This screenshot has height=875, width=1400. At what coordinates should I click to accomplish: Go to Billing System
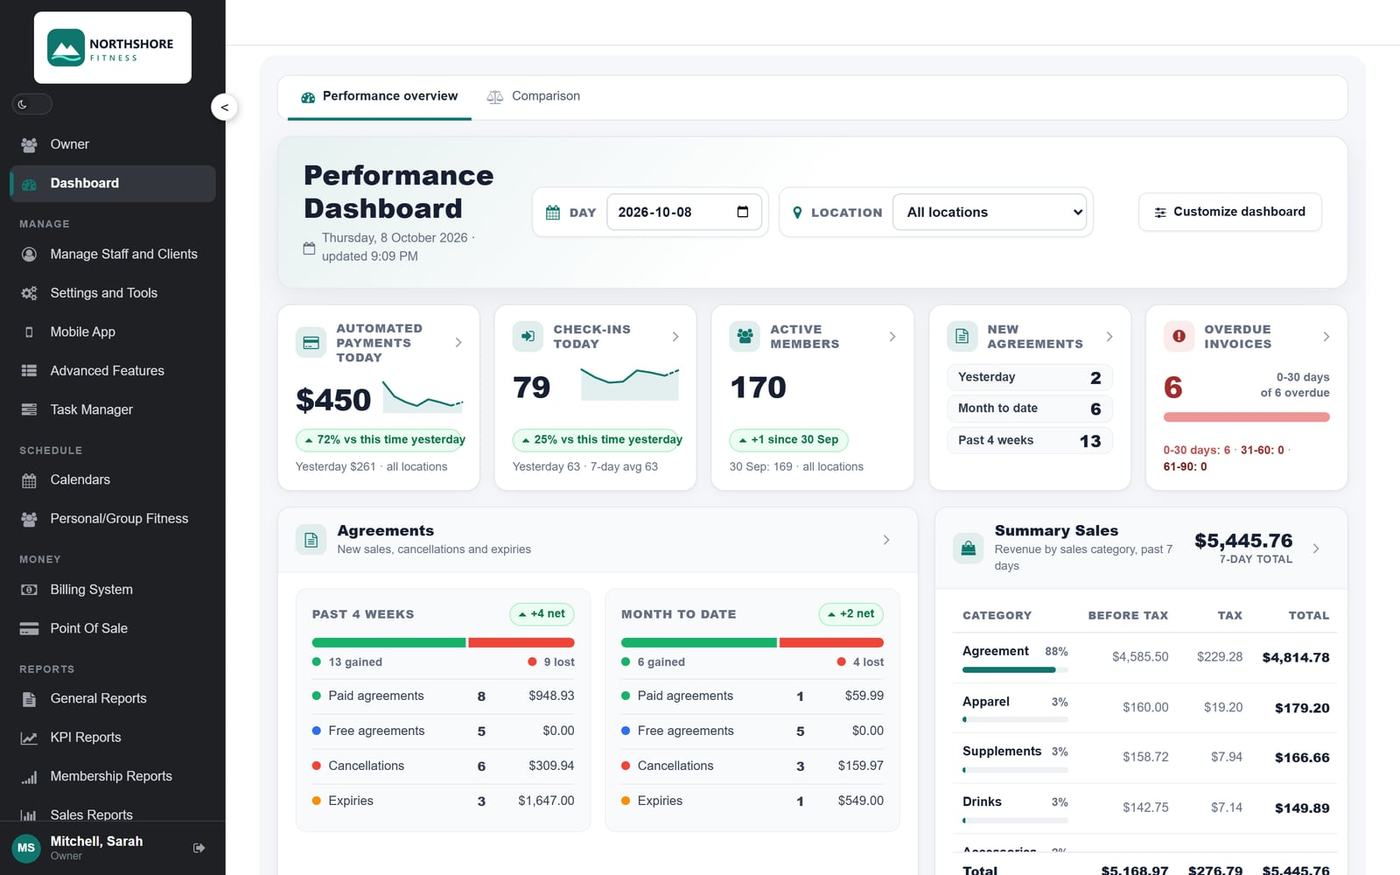click(113, 590)
